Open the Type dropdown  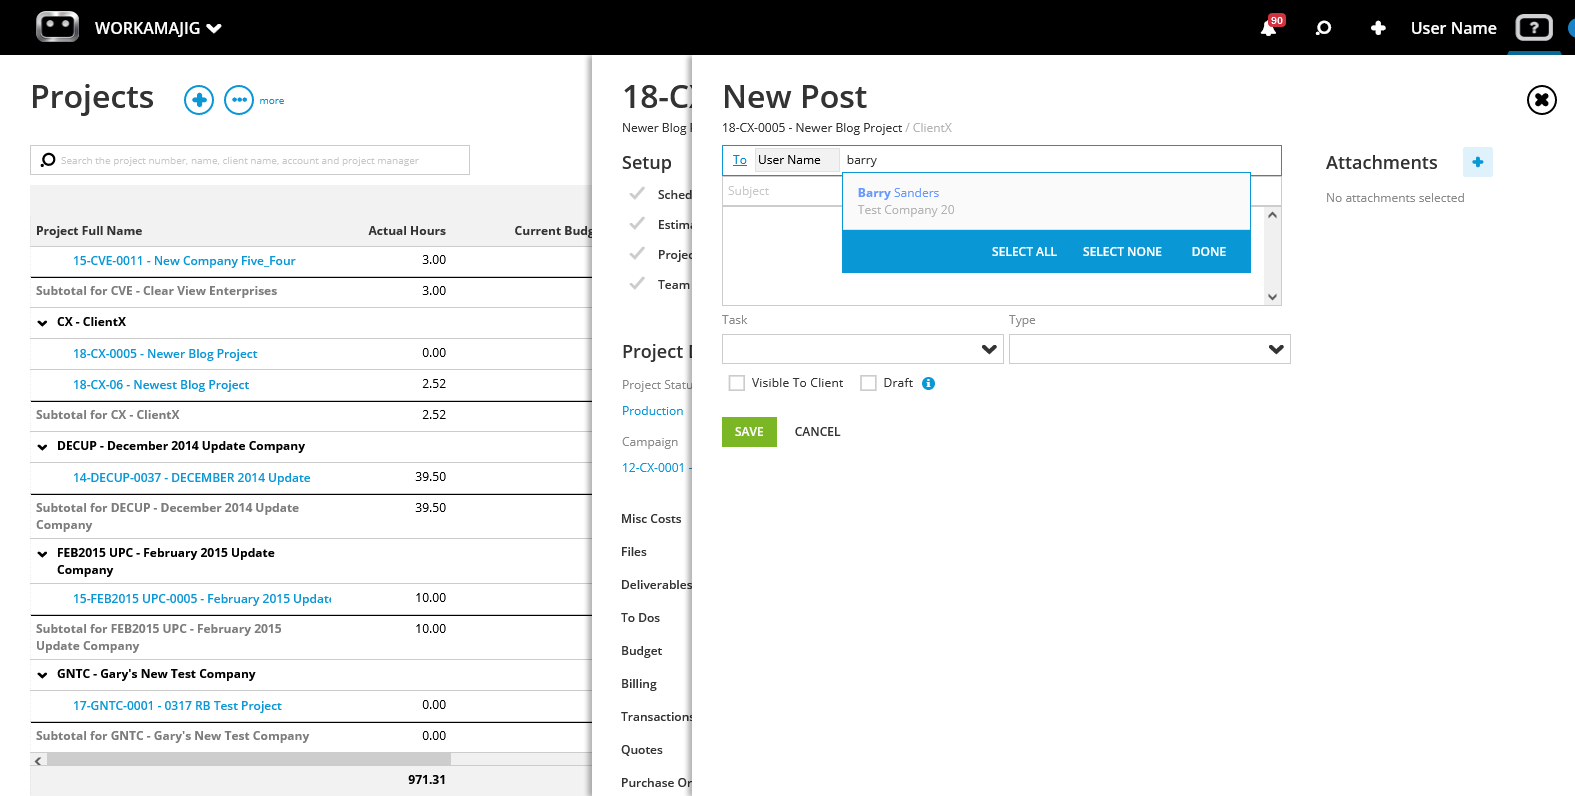point(1149,349)
